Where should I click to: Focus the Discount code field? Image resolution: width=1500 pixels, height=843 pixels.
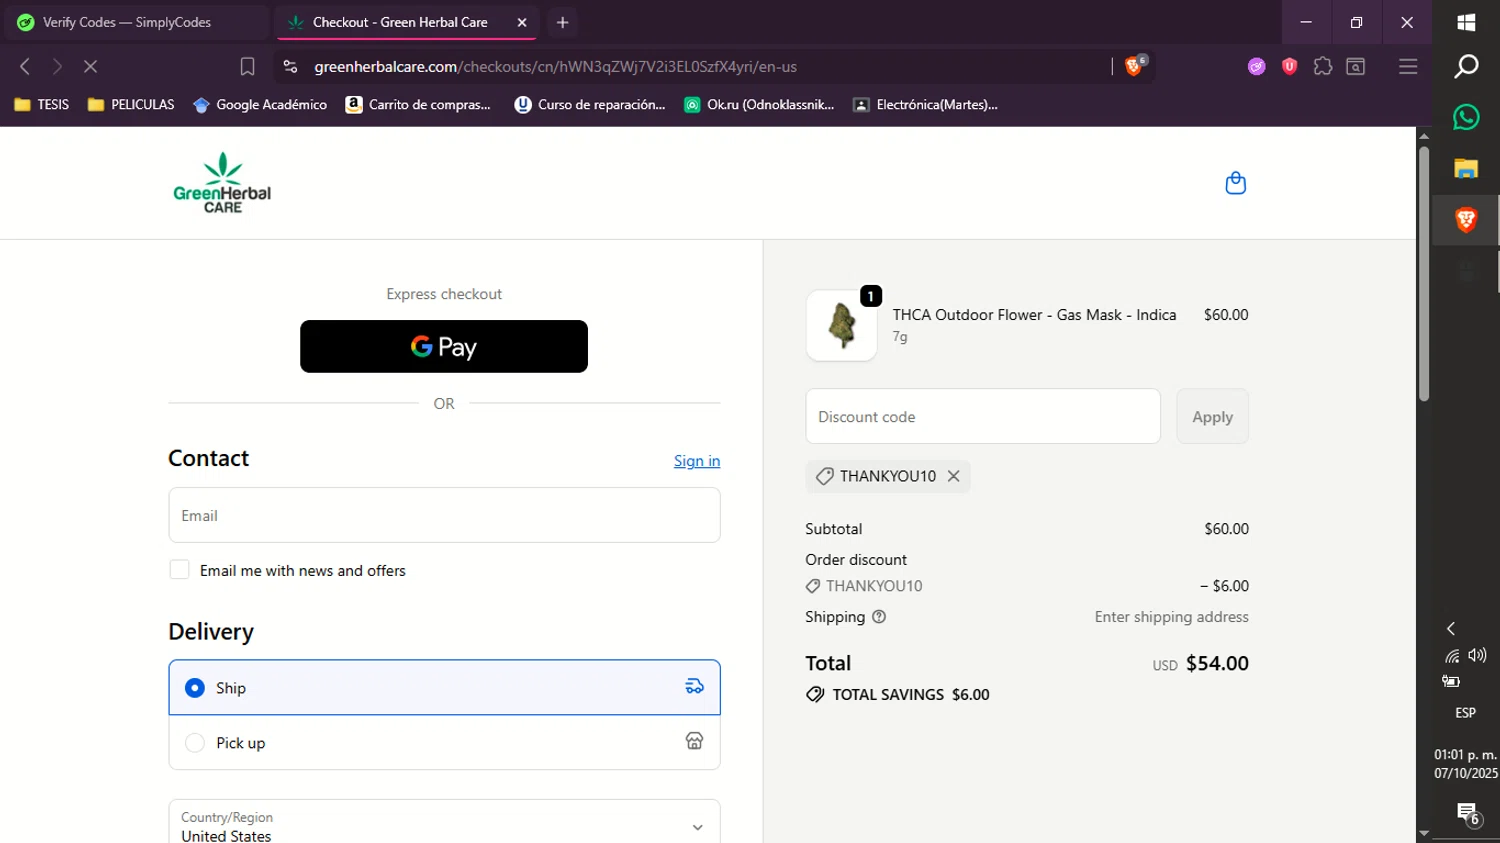983,416
